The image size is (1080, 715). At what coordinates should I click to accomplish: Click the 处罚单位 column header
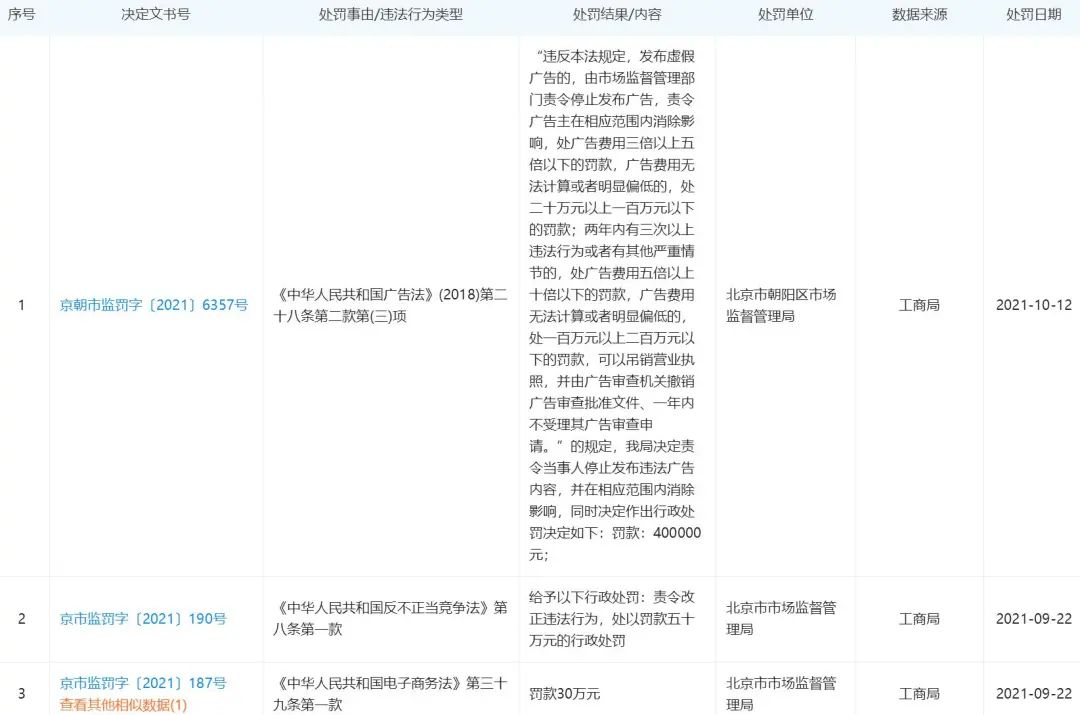tap(785, 14)
